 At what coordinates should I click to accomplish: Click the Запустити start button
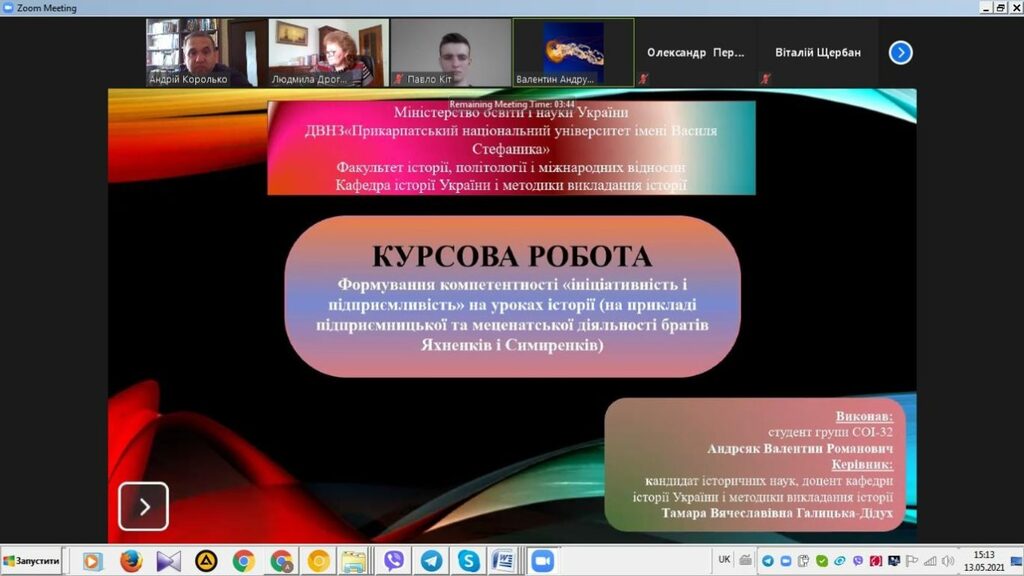(x=32, y=561)
